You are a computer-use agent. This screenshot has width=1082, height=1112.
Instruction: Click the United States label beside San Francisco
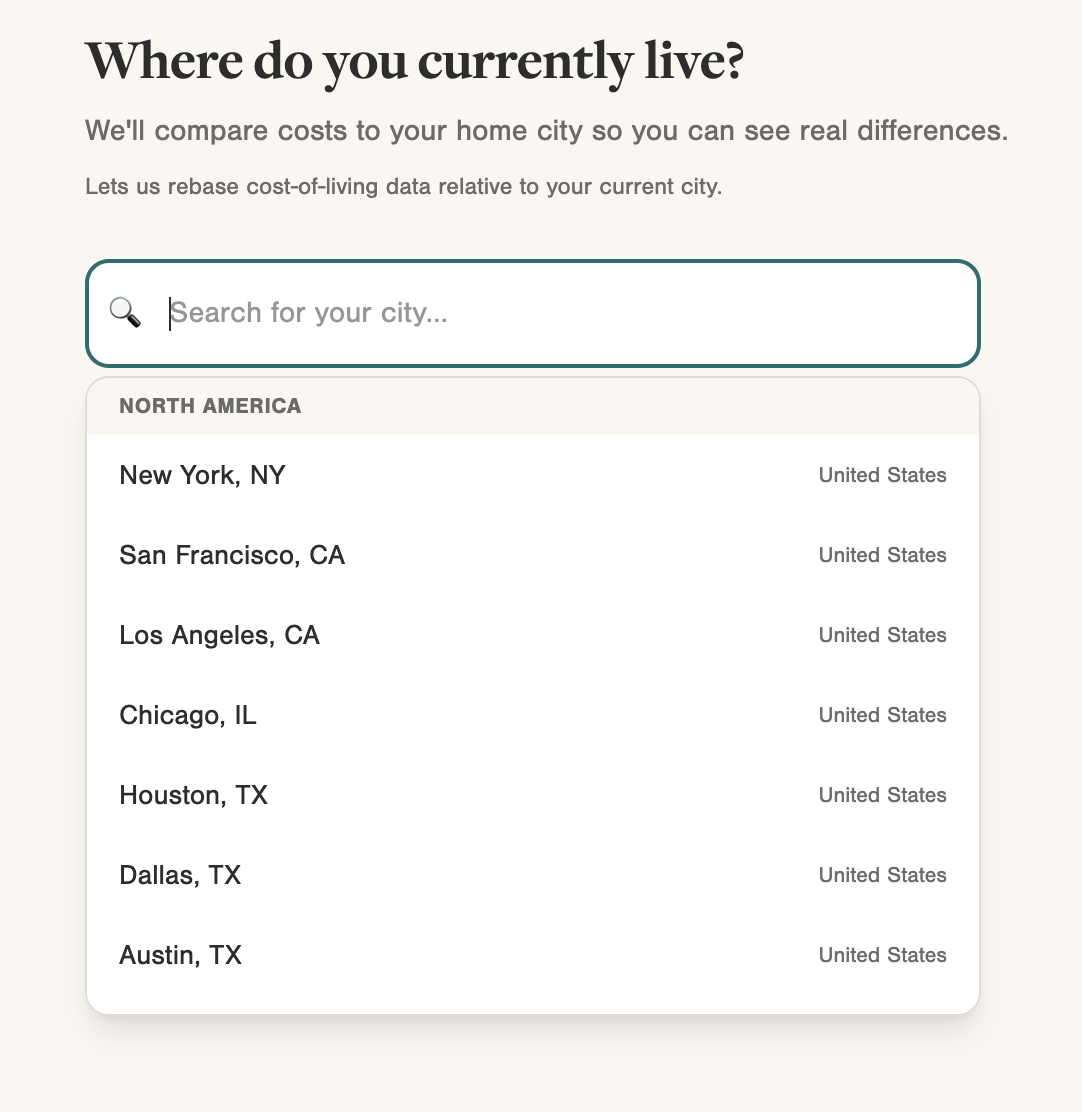click(882, 555)
